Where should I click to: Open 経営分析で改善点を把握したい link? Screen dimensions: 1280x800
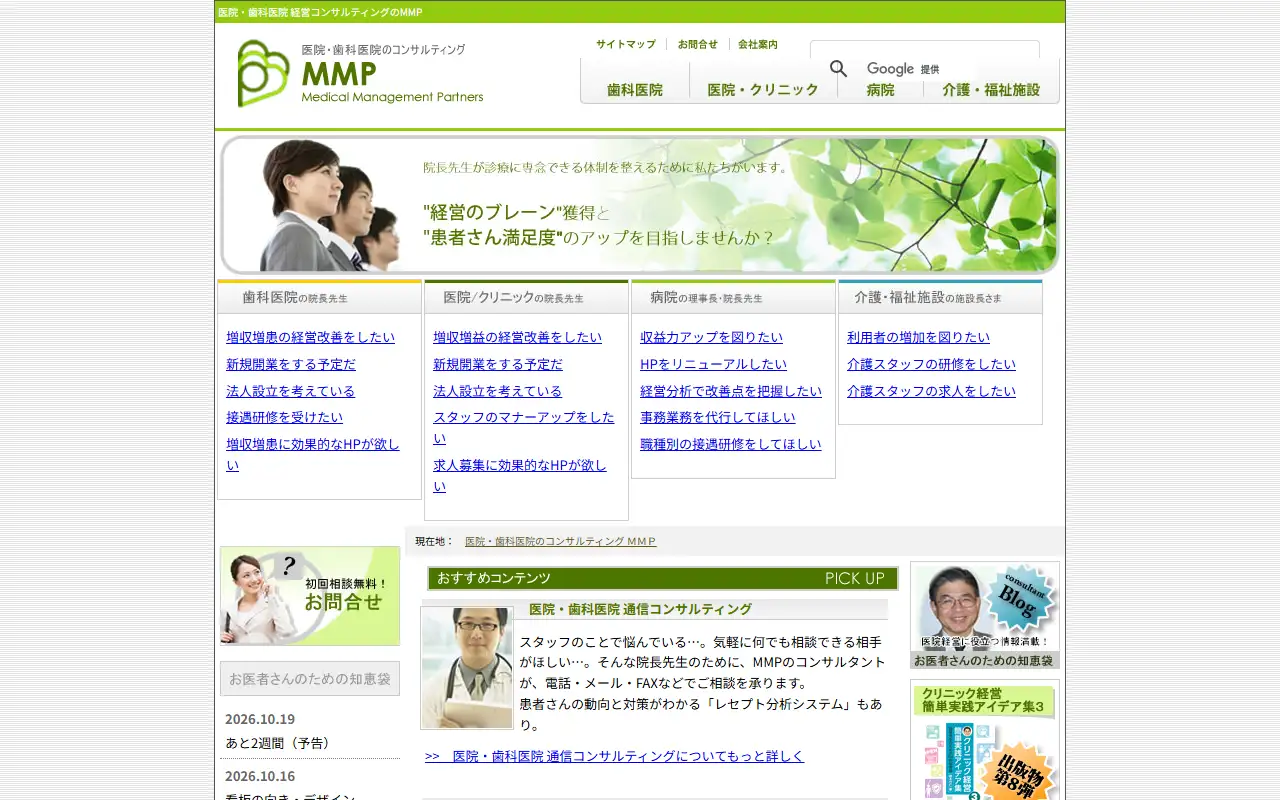point(731,391)
